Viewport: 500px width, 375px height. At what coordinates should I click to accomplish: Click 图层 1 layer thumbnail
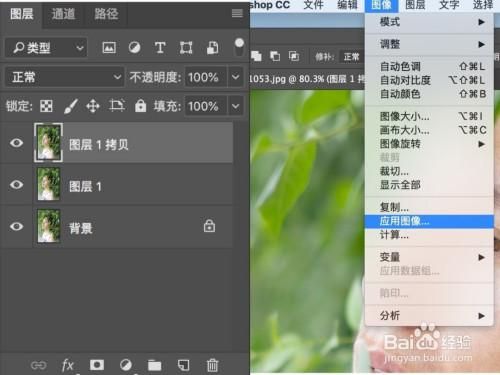click(x=49, y=184)
